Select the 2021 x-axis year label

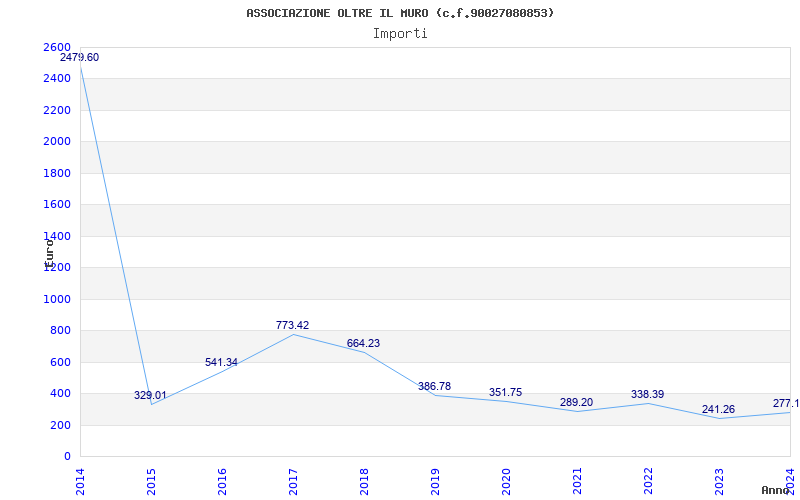coord(577,482)
